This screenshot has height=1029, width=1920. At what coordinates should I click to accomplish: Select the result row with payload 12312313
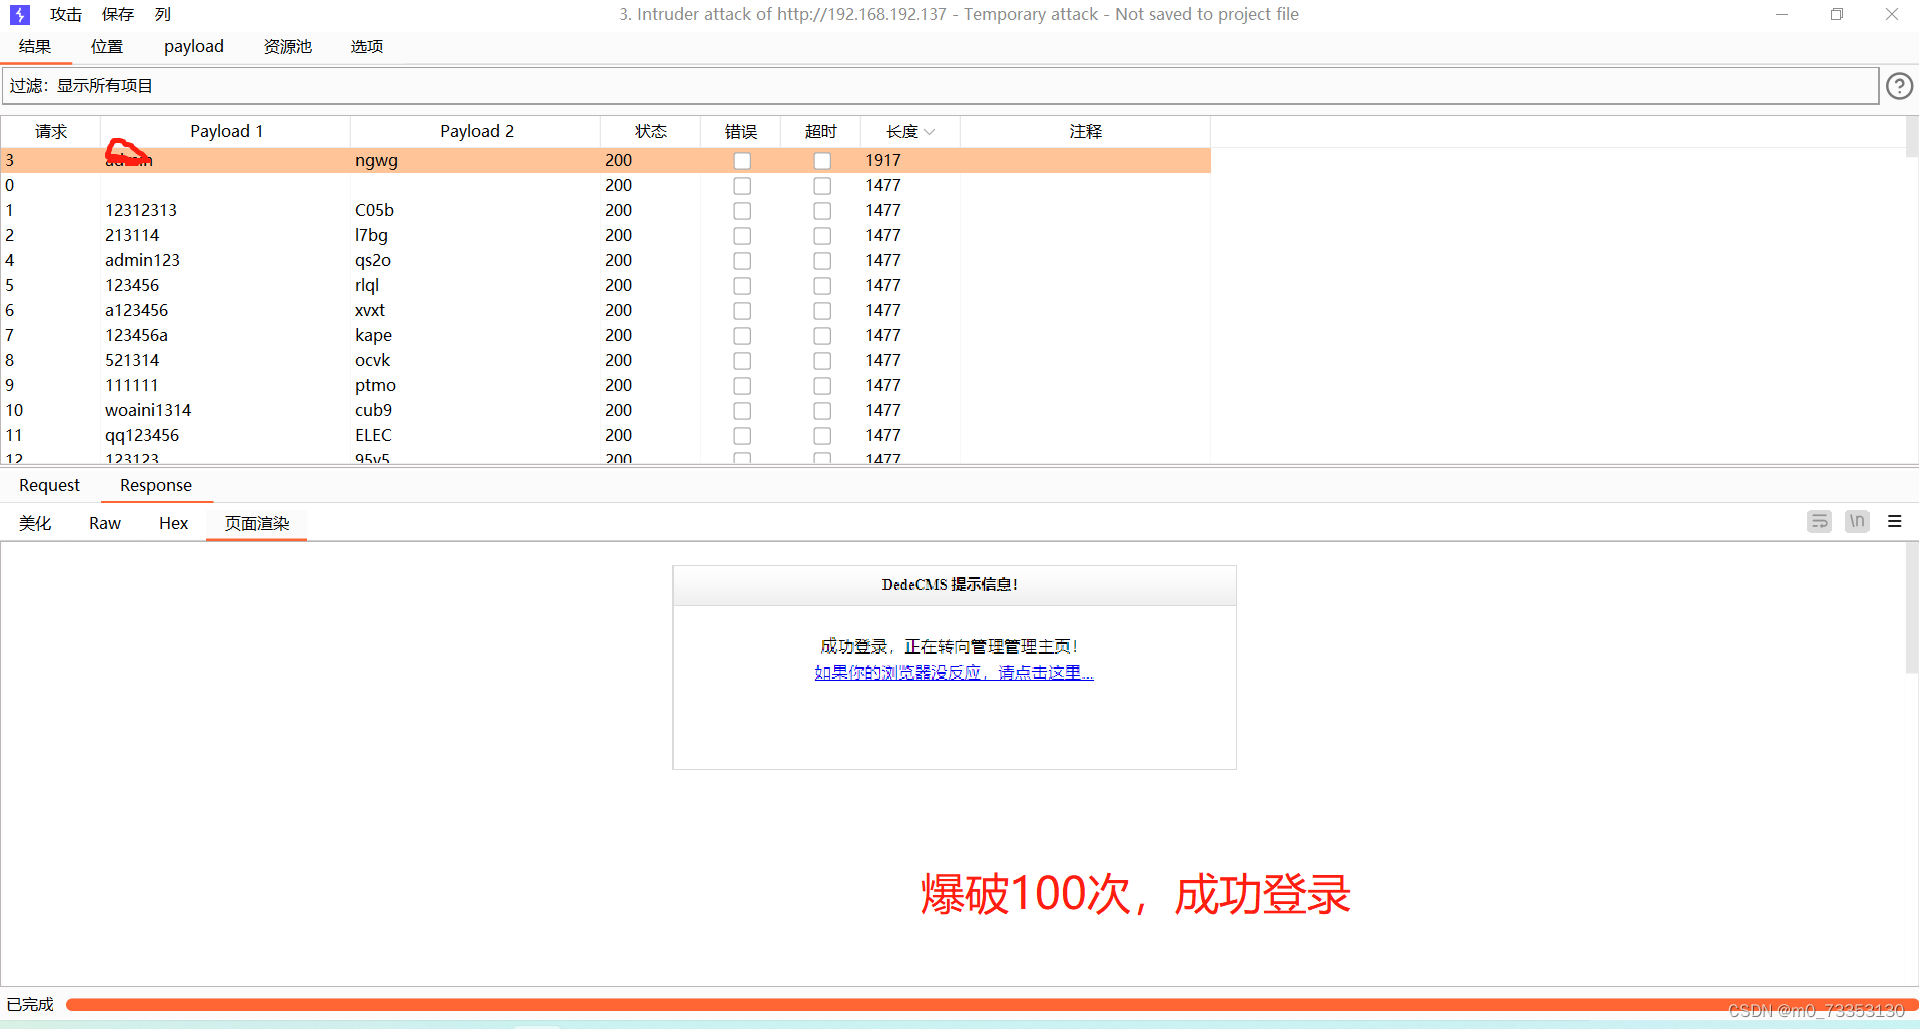606,211
